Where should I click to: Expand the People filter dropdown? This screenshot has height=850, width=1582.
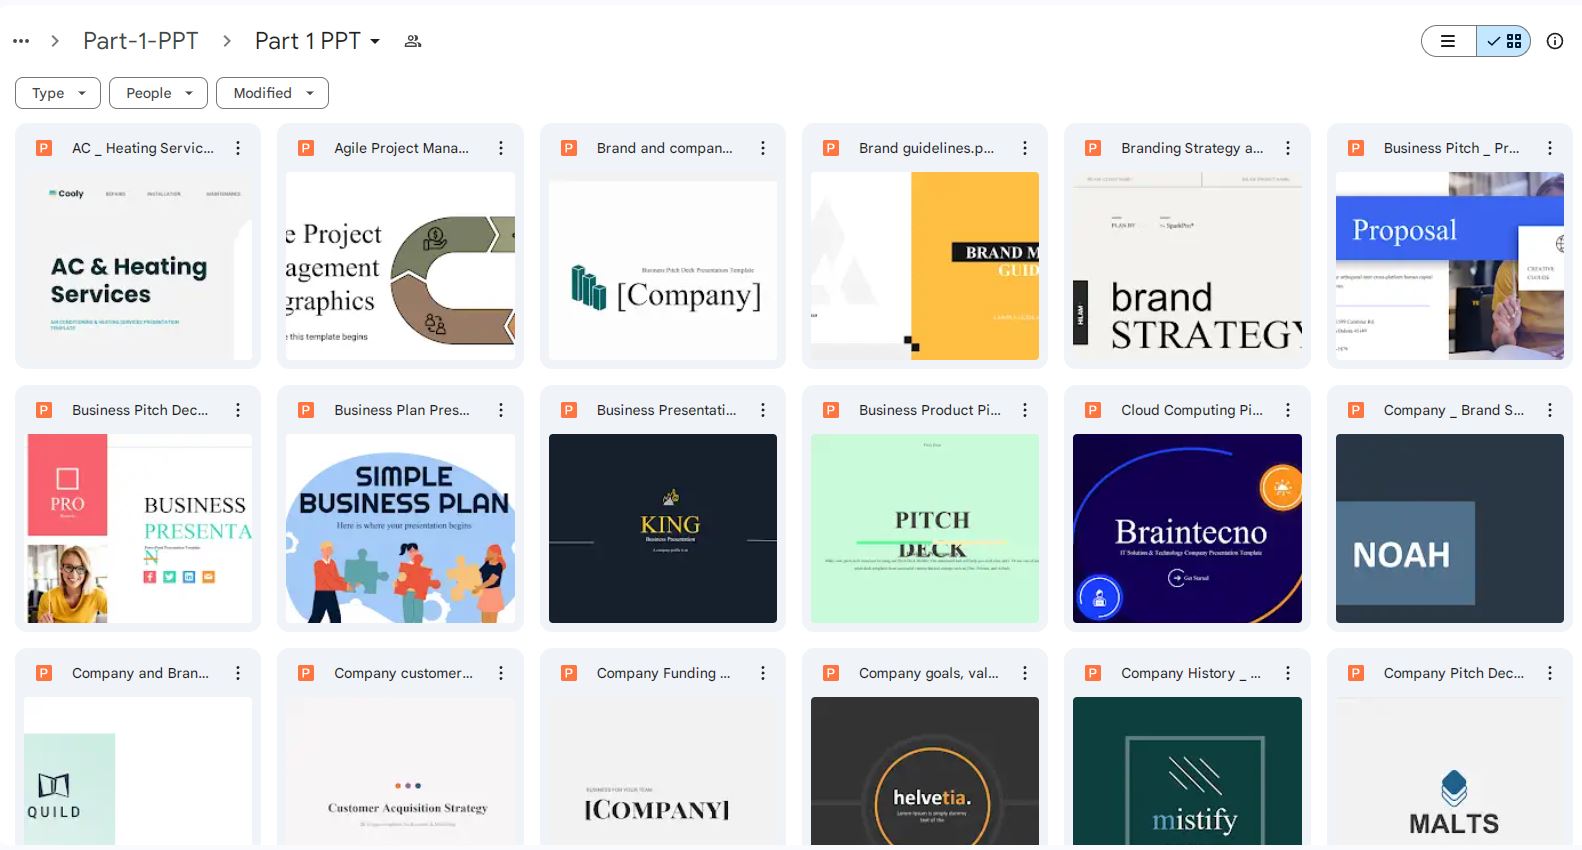pos(158,93)
